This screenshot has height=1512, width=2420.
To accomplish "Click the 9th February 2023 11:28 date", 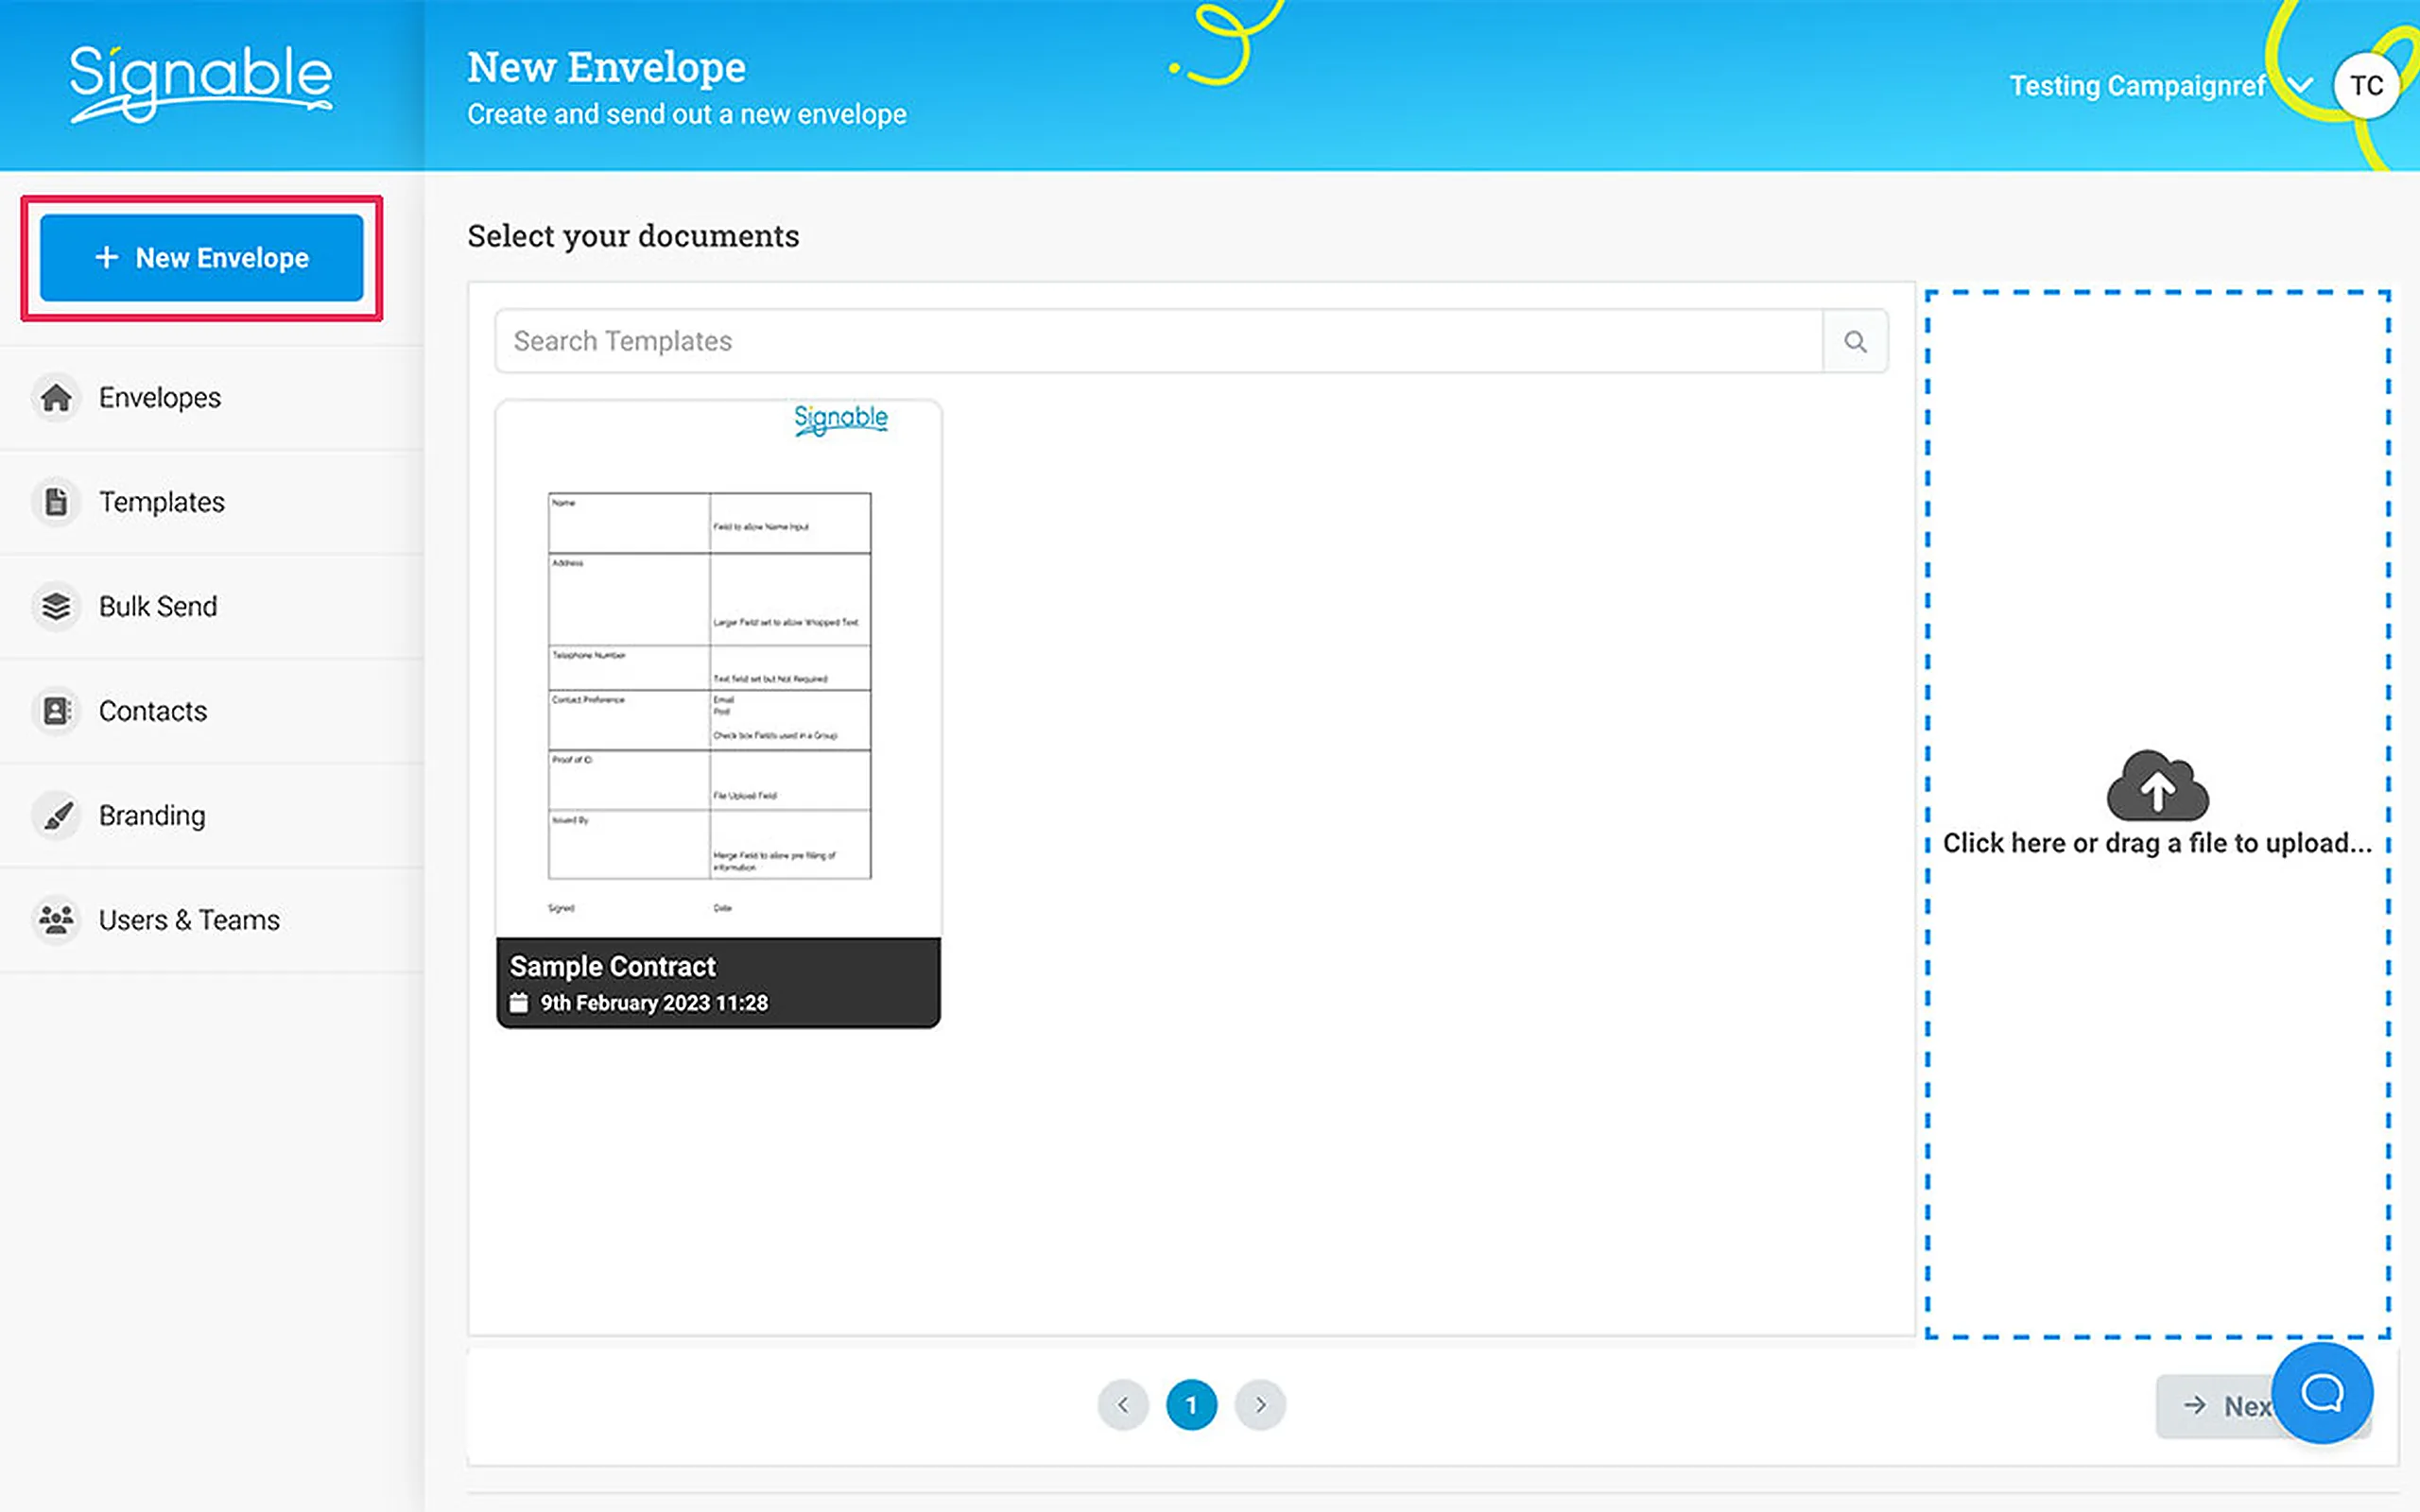I will coord(654,1003).
